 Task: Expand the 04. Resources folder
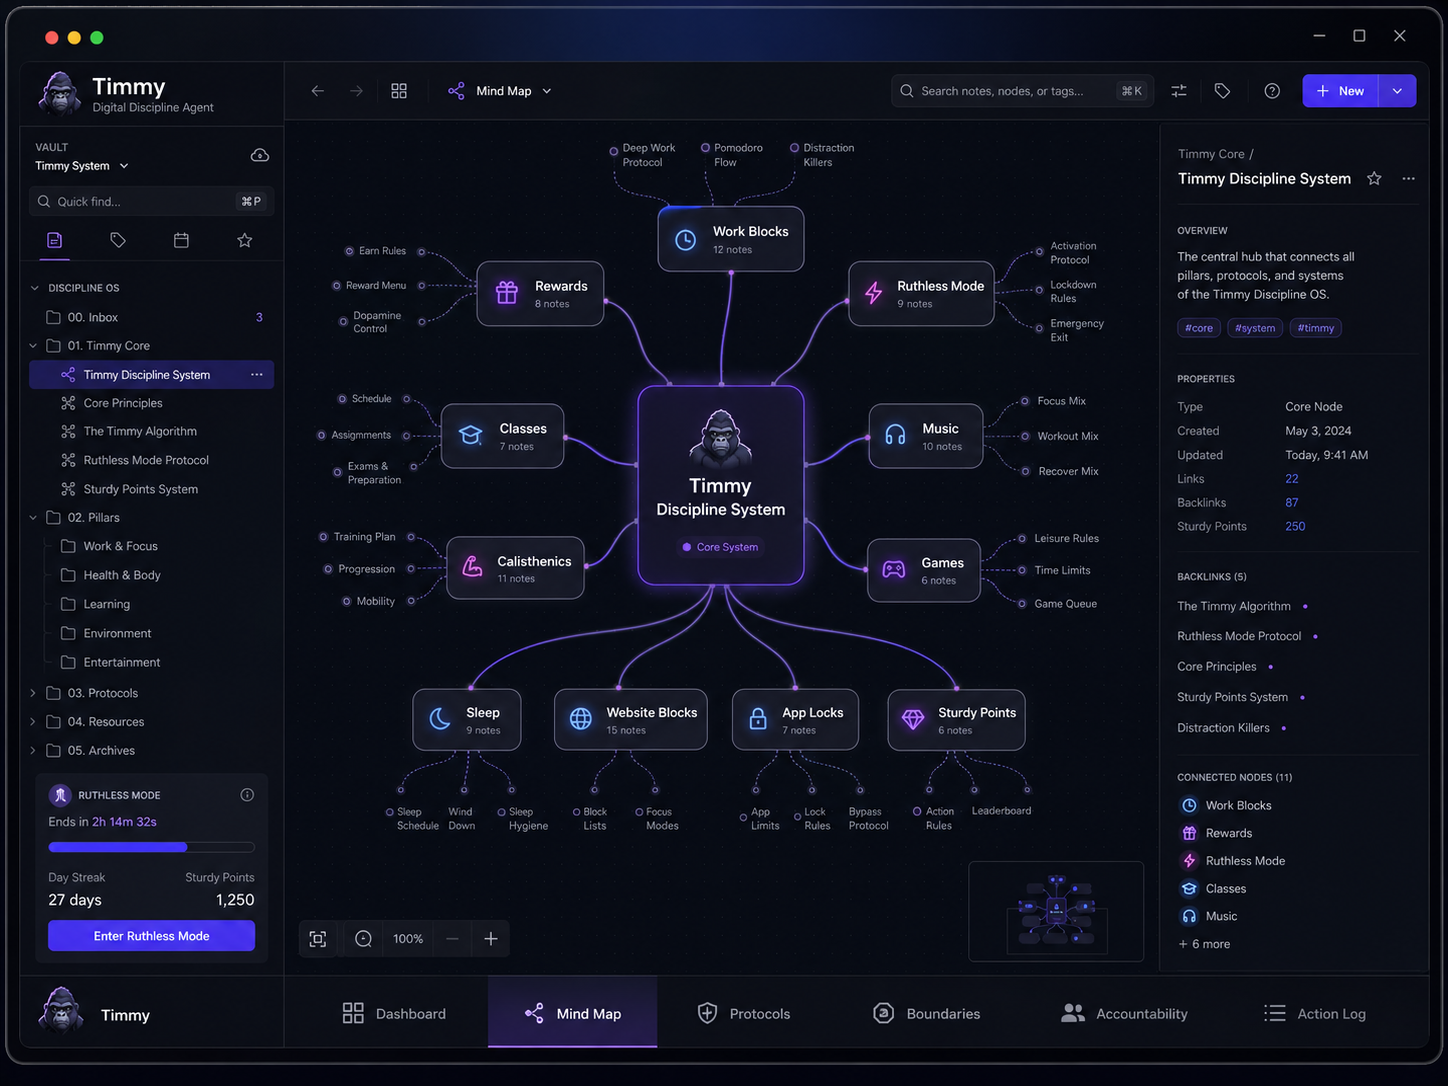click(33, 722)
